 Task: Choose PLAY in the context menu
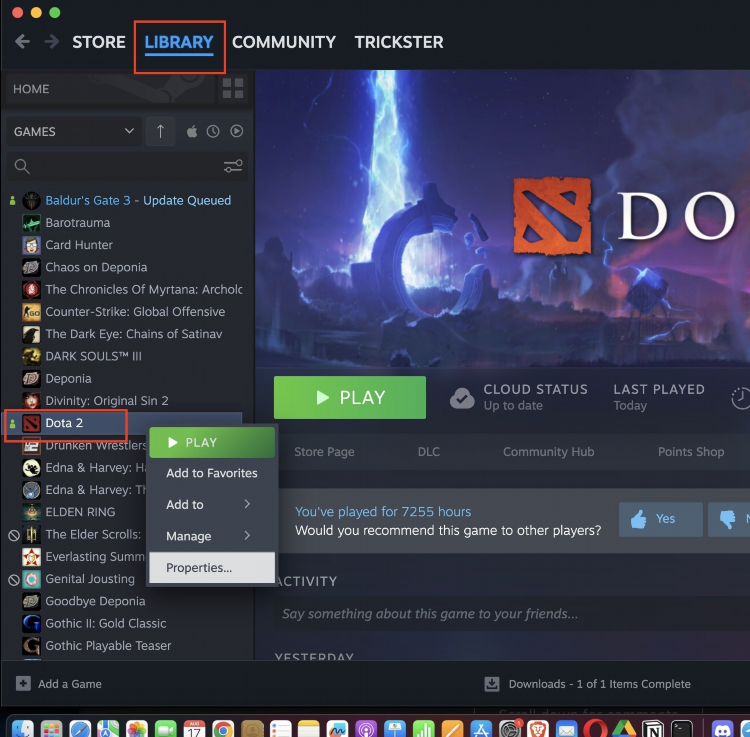point(212,442)
